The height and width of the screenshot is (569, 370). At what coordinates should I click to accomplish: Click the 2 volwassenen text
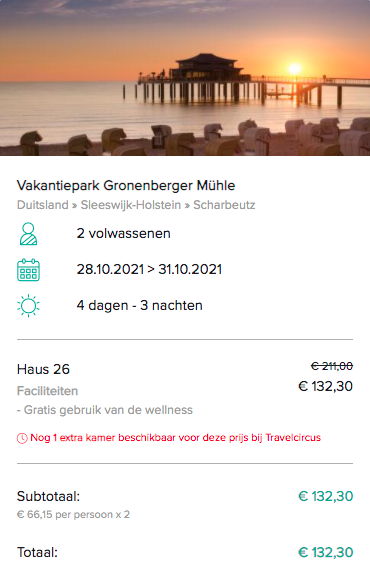click(x=123, y=233)
